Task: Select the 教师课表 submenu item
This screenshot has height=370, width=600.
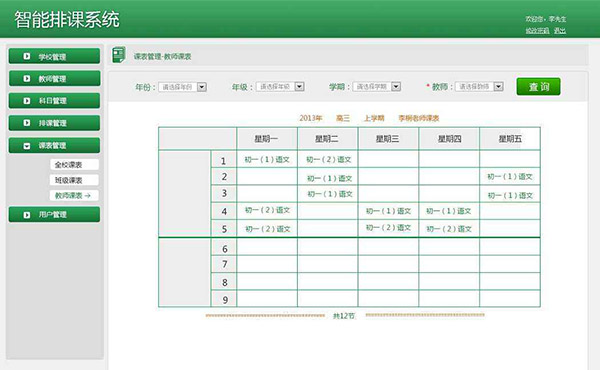Action: point(74,196)
